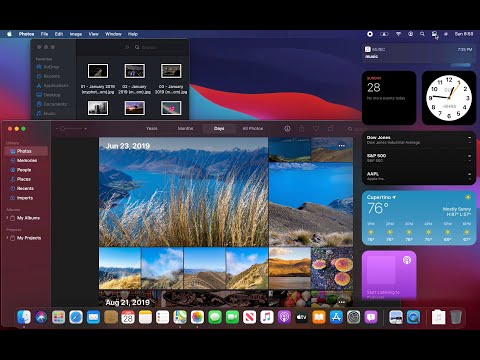Switch to the All Photos tab

click(x=253, y=128)
